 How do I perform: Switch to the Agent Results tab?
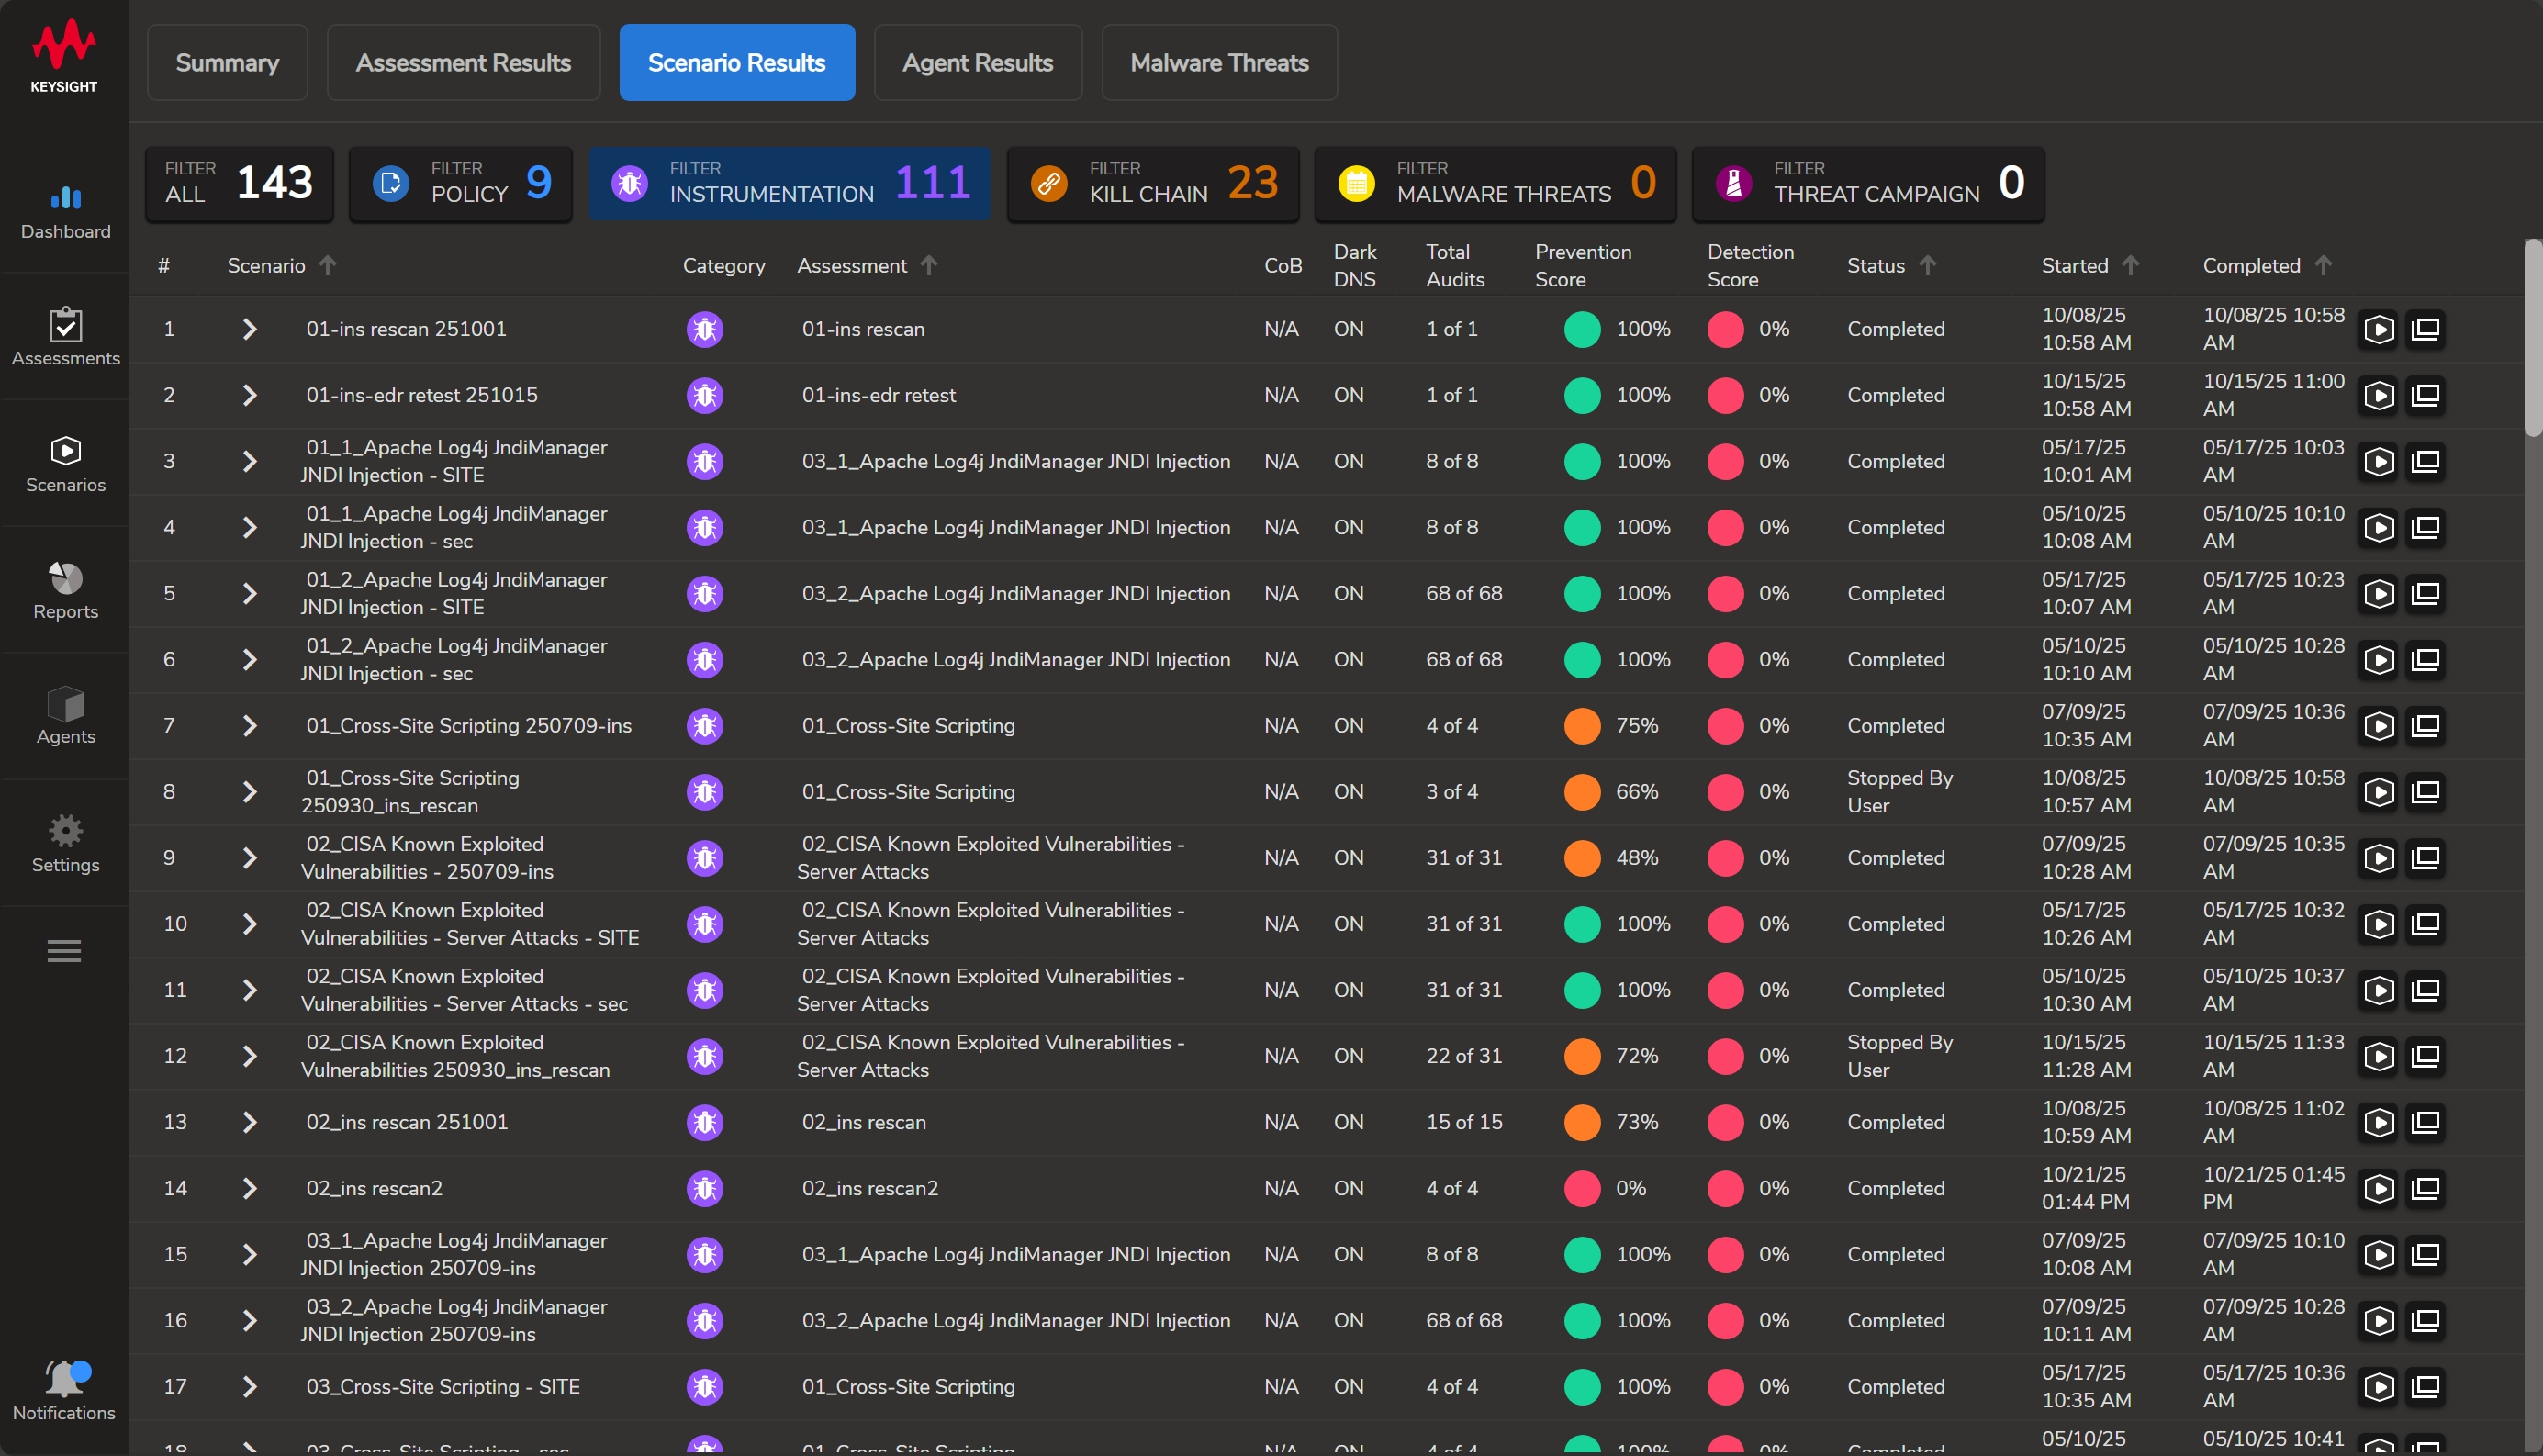pos(977,63)
